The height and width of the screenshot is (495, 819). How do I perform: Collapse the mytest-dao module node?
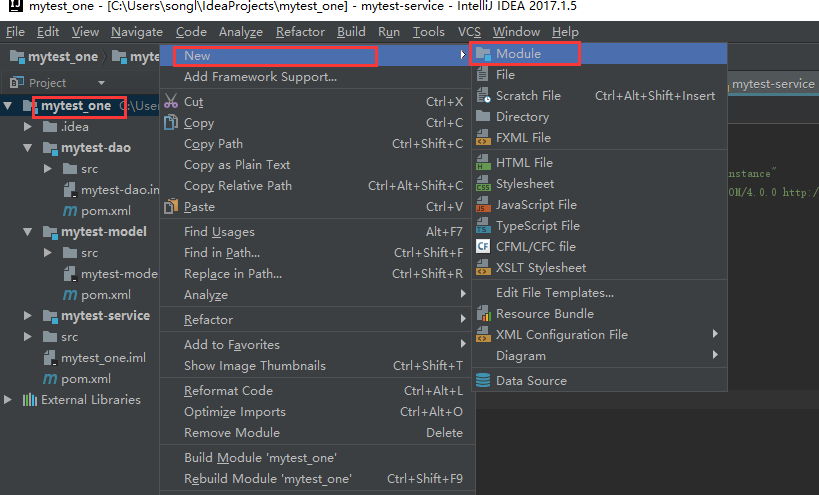[x=28, y=148]
